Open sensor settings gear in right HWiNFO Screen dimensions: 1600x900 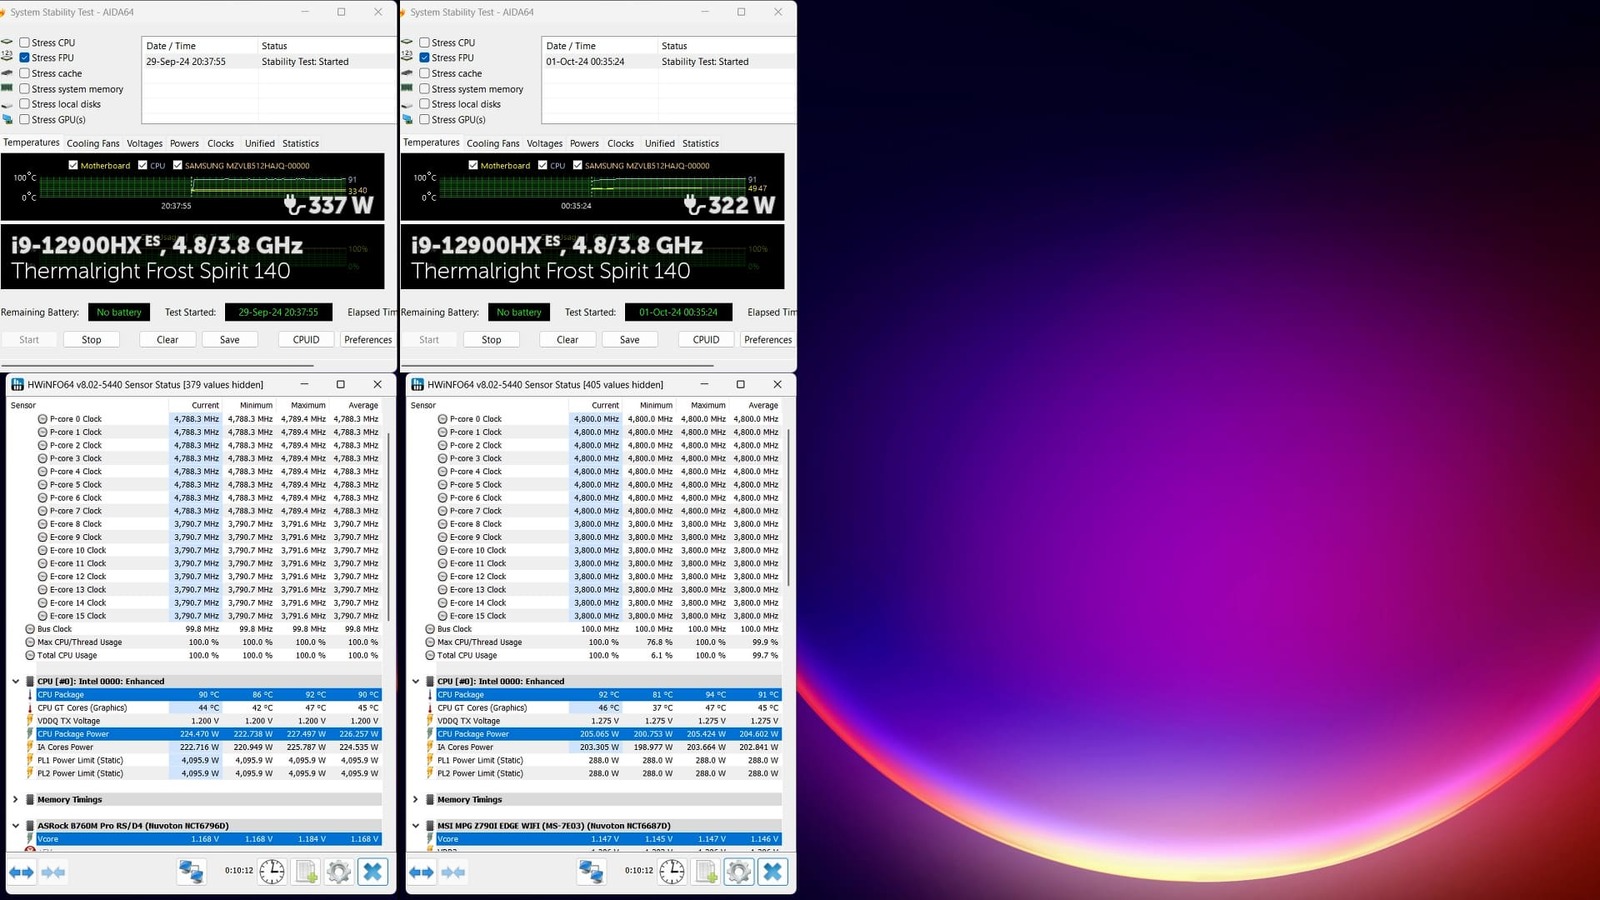pyautogui.click(x=739, y=872)
